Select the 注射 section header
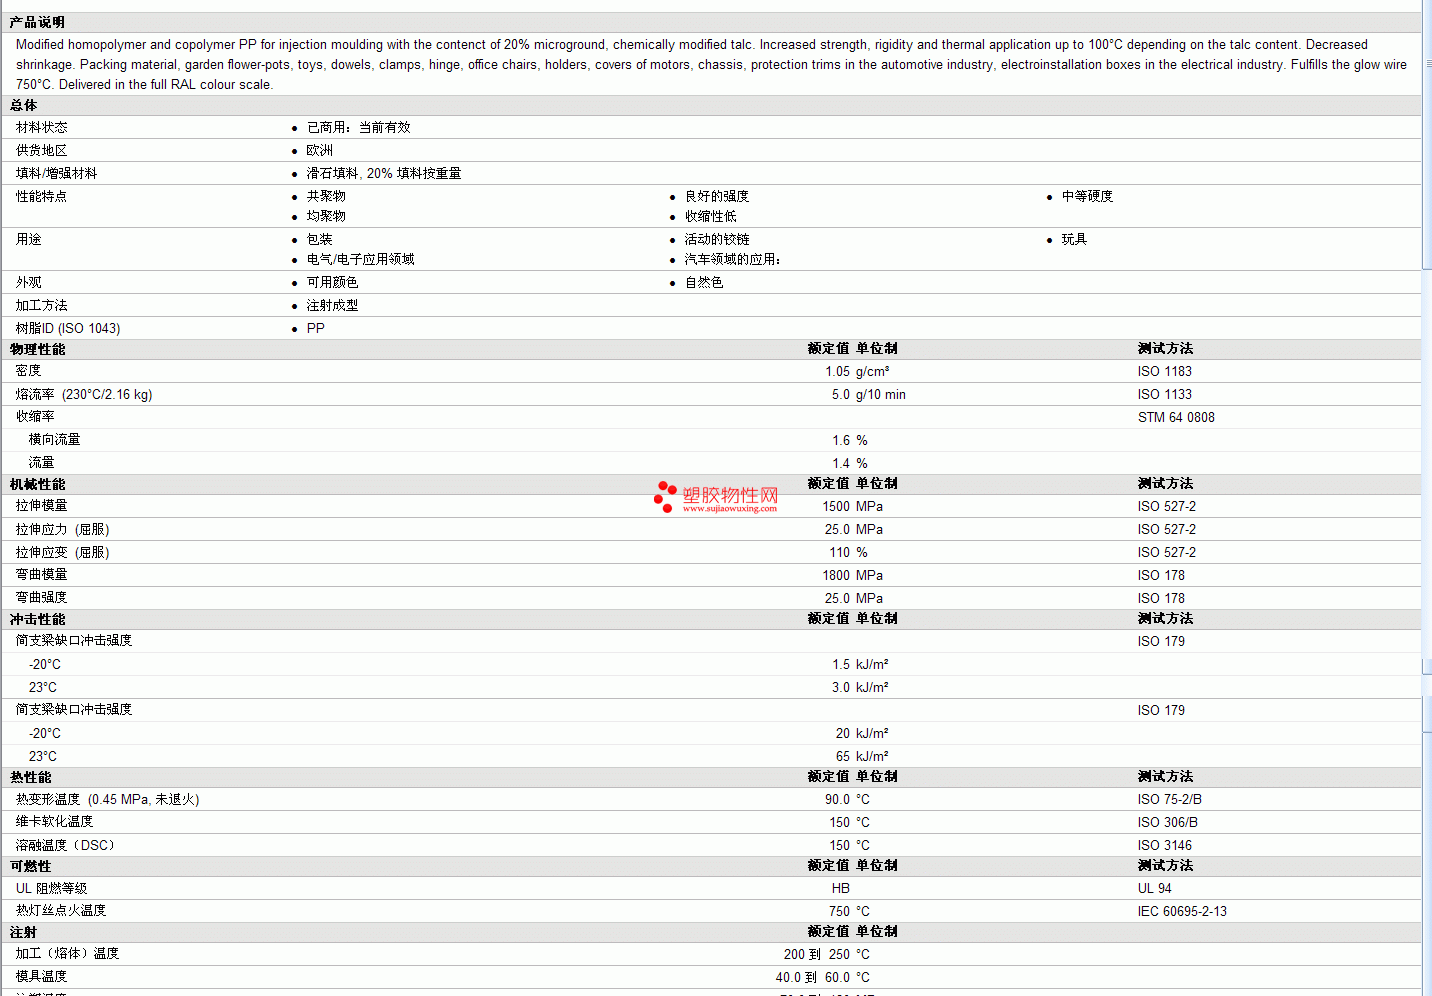The width and height of the screenshot is (1432, 996). click(24, 932)
